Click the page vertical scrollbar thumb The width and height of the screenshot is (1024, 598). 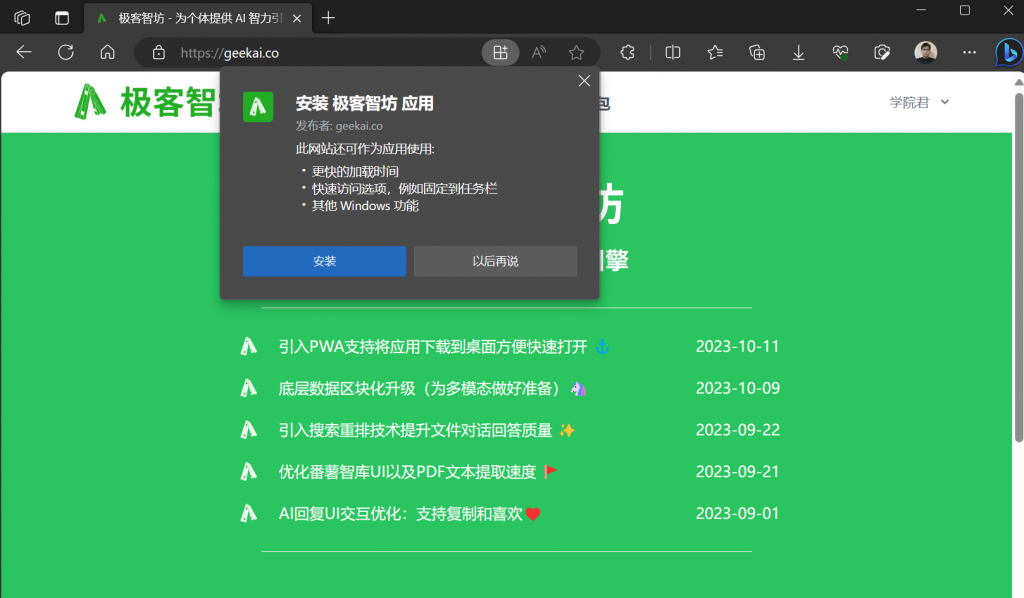1019,268
